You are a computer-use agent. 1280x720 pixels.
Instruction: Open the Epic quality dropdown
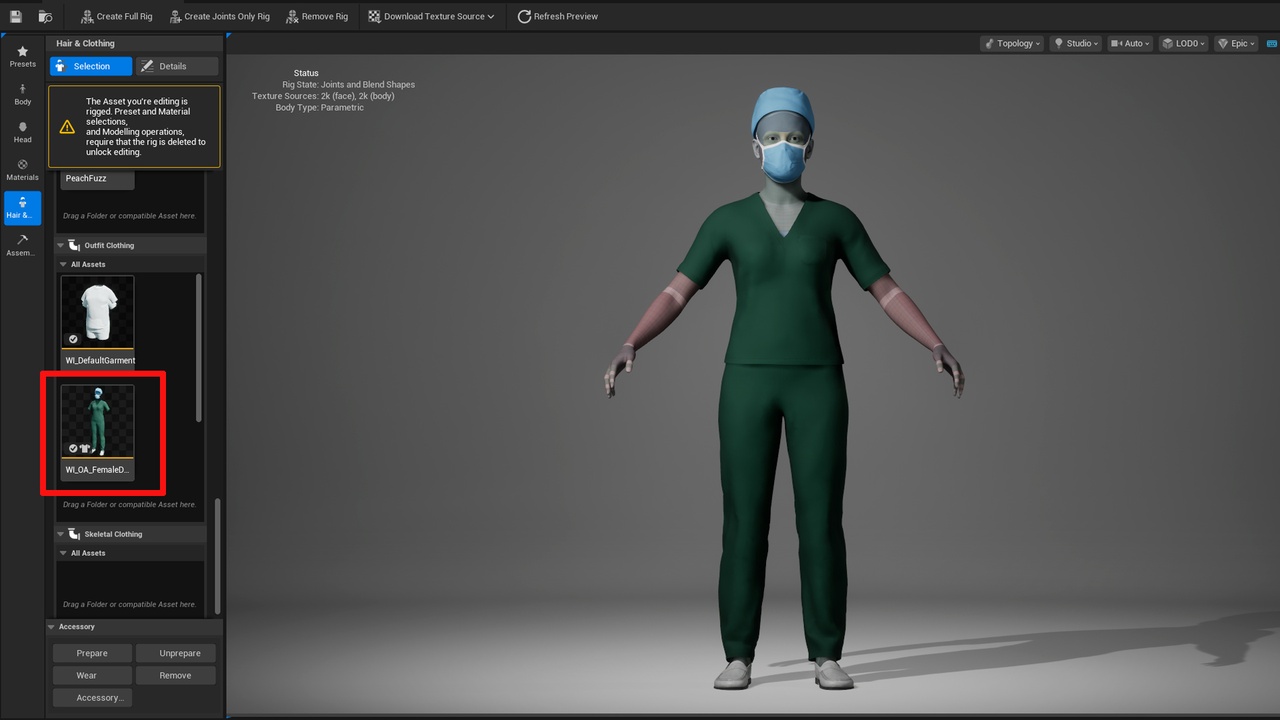(1236, 44)
